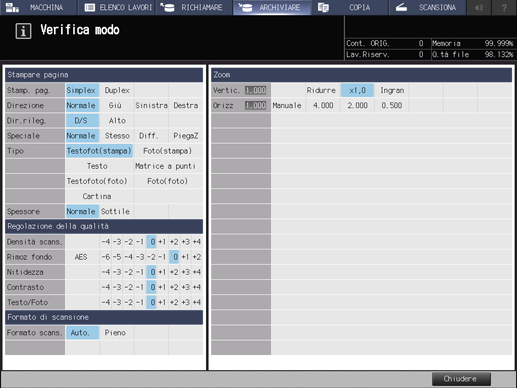Choose Cartina original type

coord(99,196)
